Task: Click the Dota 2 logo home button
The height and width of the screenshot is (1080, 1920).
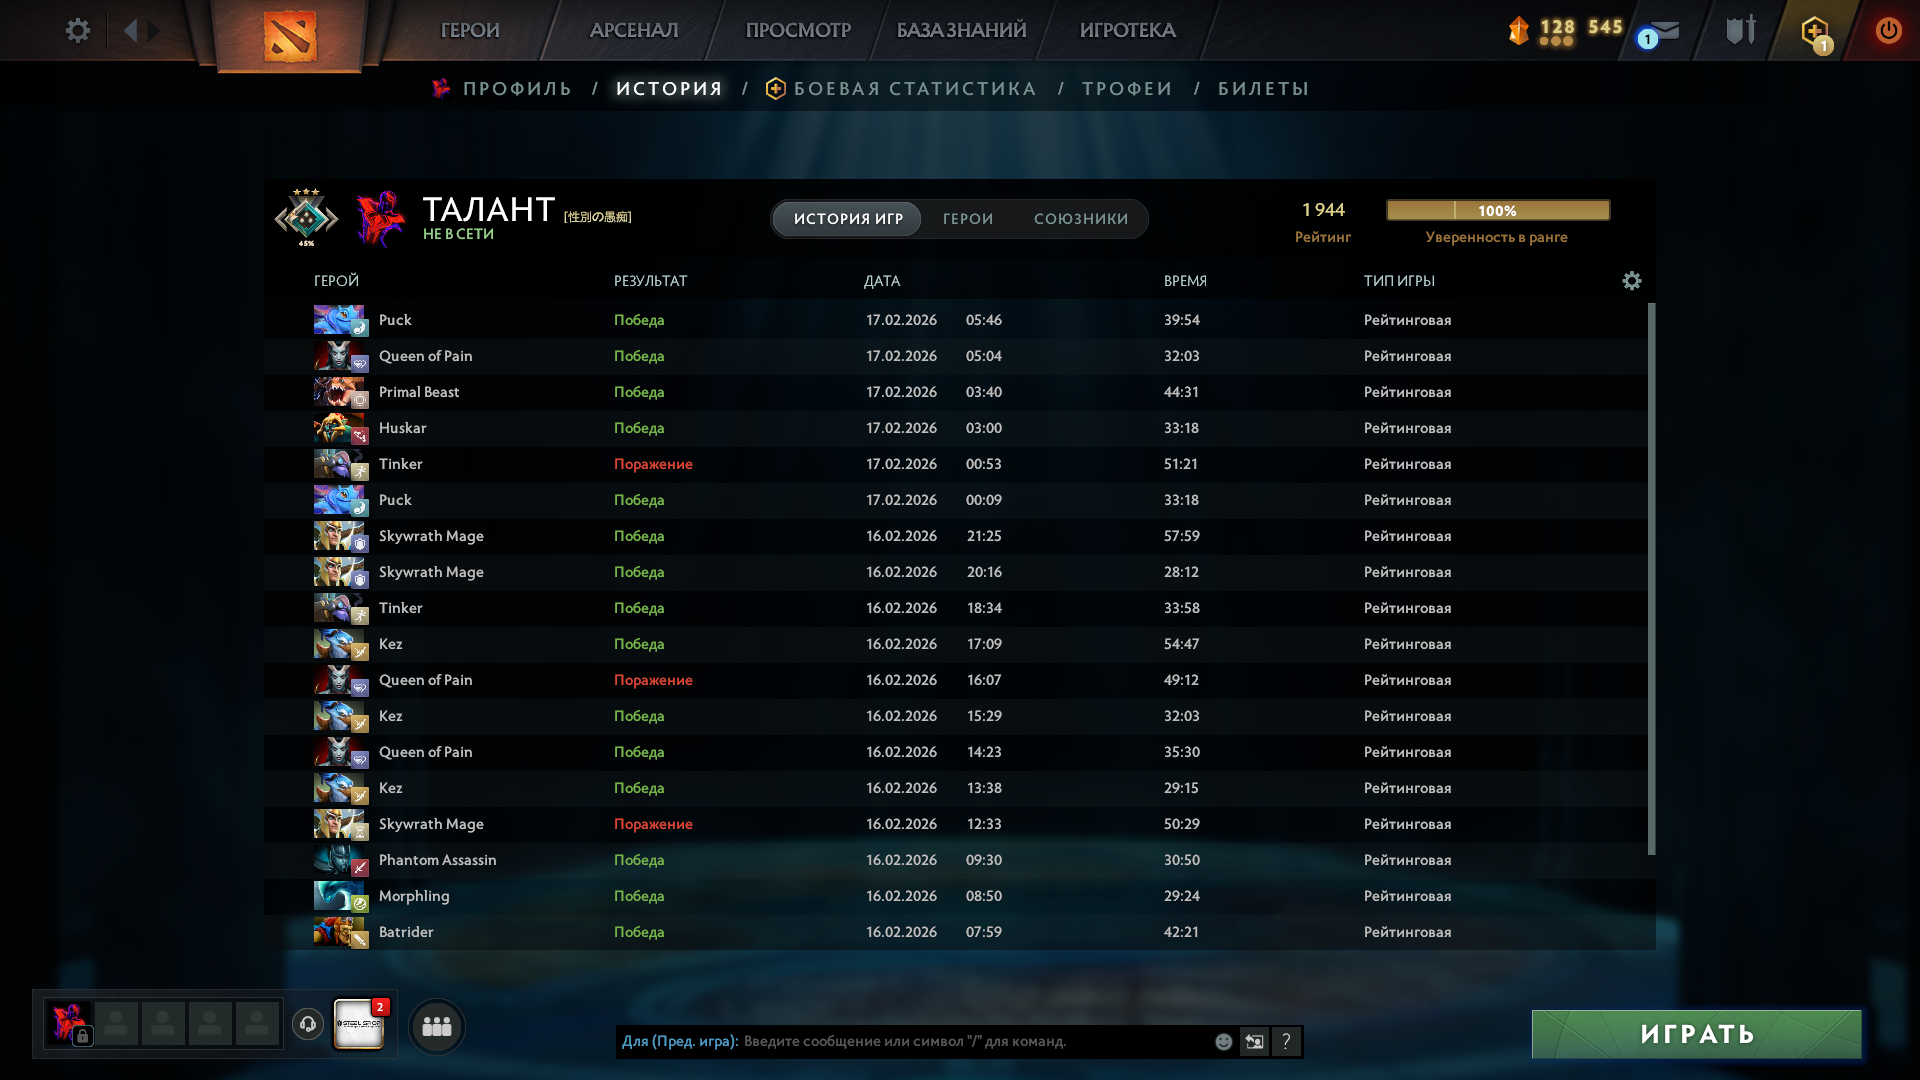Action: coord(290,36)
